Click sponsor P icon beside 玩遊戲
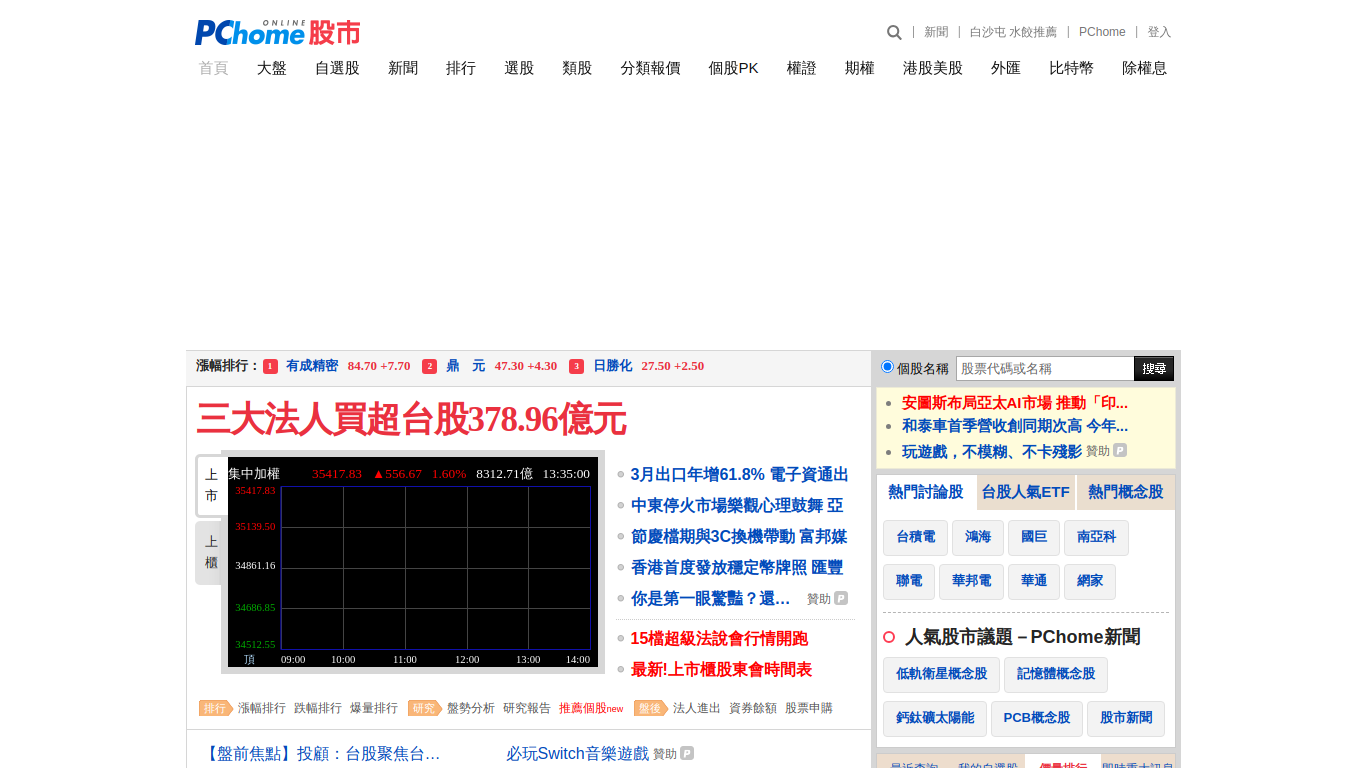The image size is (1366, 768). (1120, 450)
